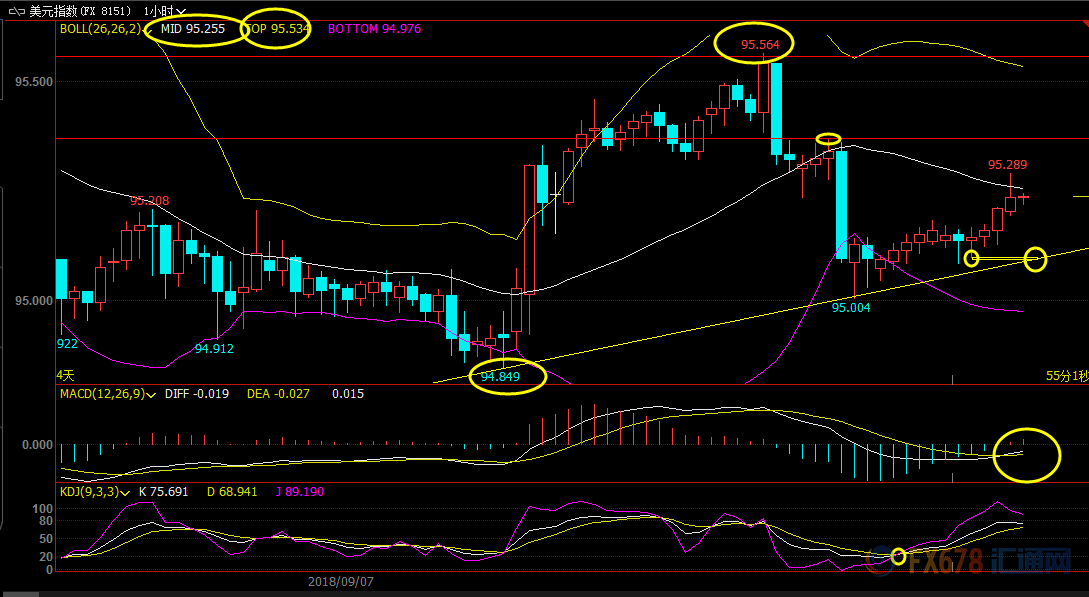The height and width of the screenshot is (597, 1089).
Task: Click the link icon beside 美元指数 title
Action: [x=16, y=11]
